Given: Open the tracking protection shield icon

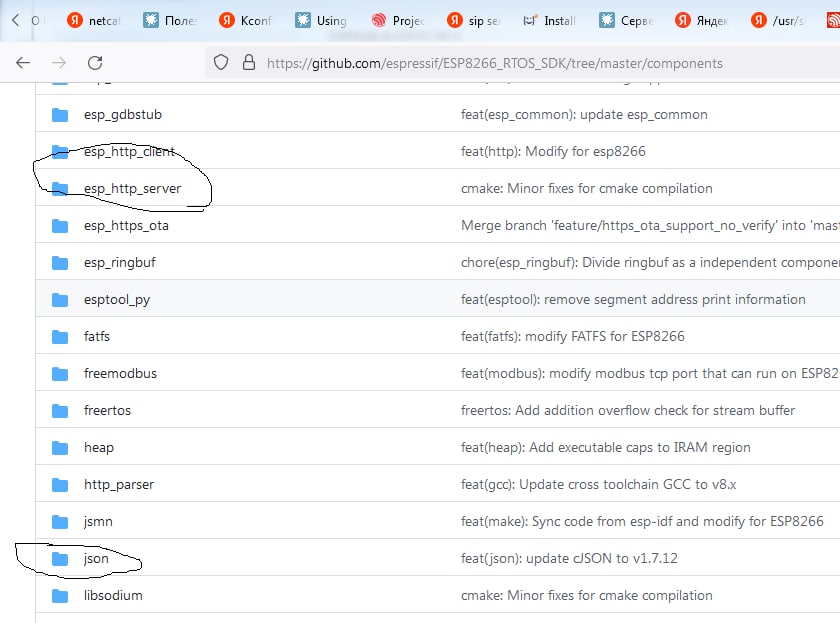Looking at the screenshot, I should (221, 63).
